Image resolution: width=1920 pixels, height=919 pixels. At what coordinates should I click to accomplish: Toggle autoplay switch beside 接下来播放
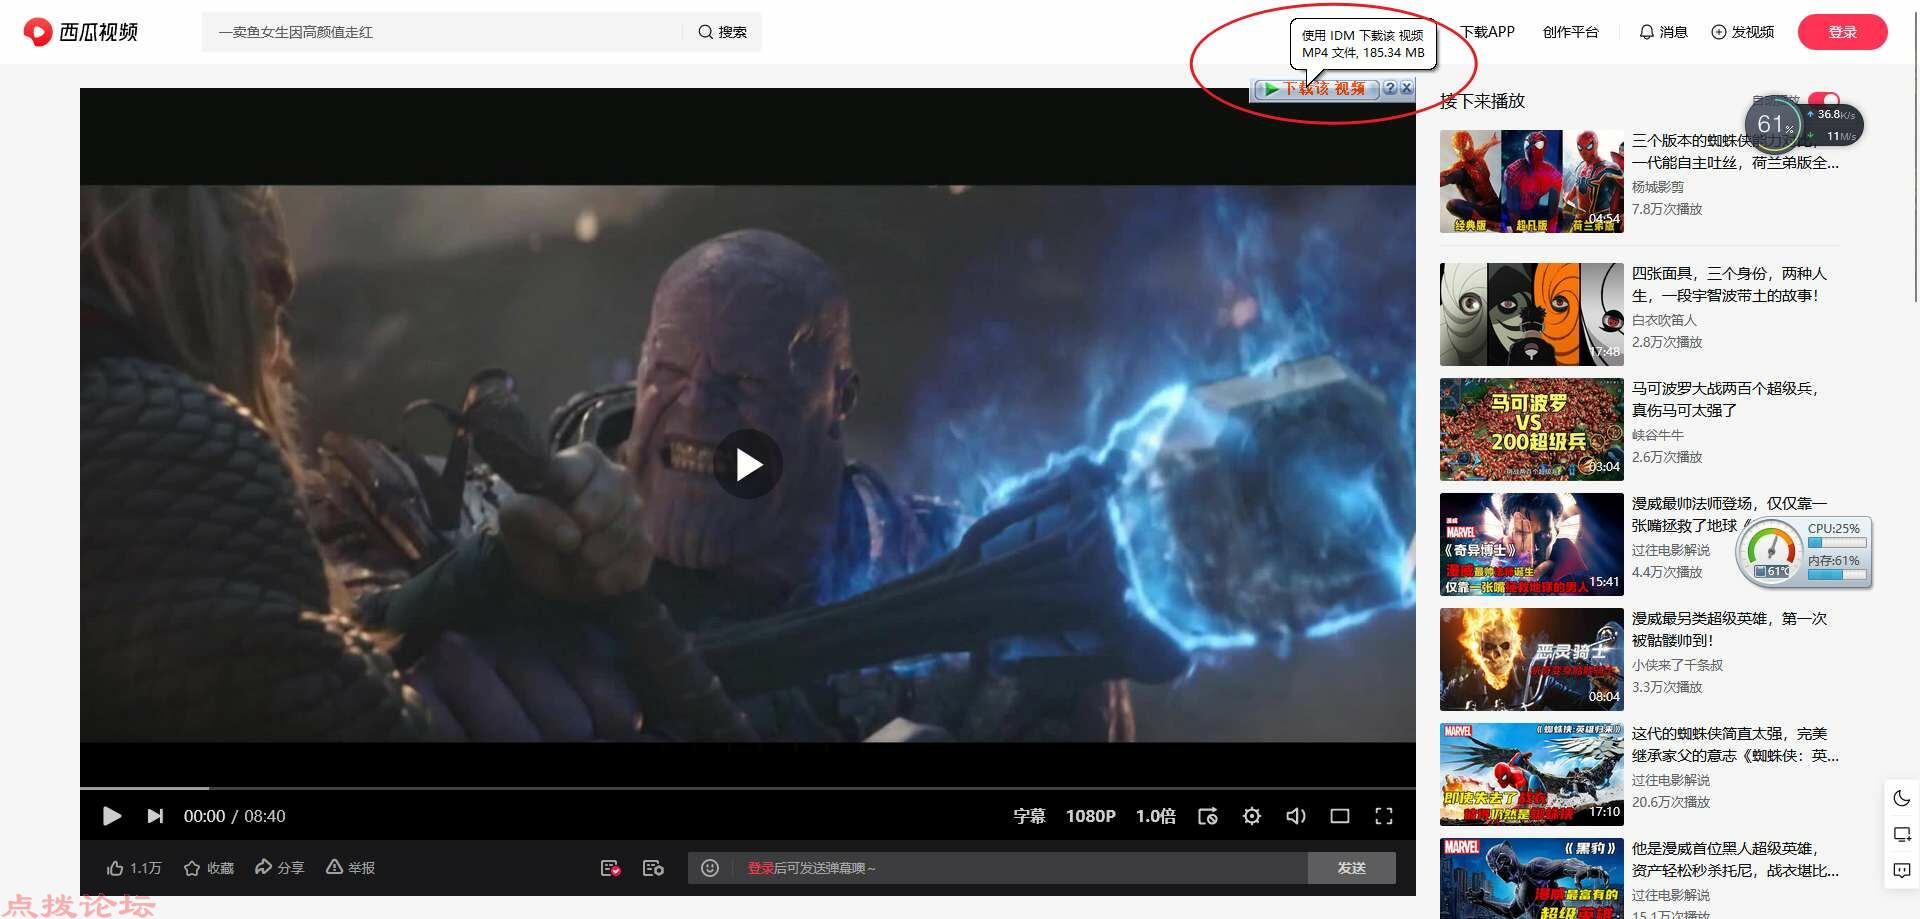(1824, 100)
